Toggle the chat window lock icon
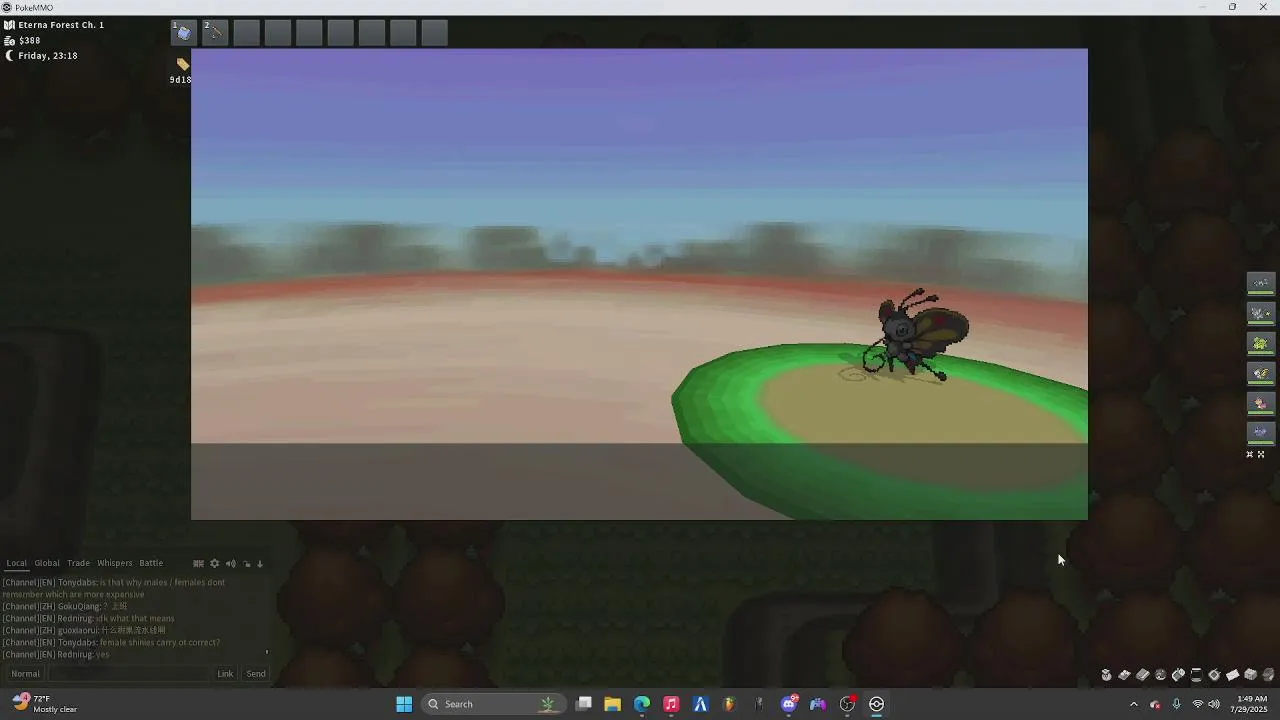Image resolution: width=1280 pixels, height=720 pixels. [x=247, y=563]
